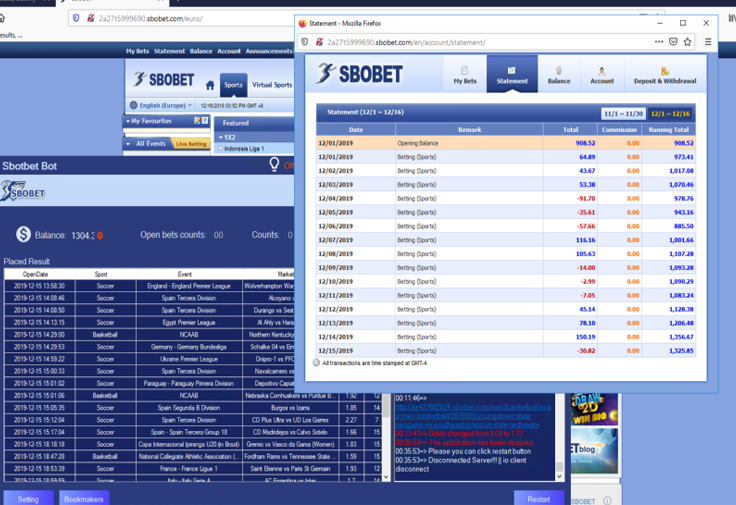Click tracking protection shield in Statement window
Screen dimensions: 736x505
pyautogui.click(x=305, y=42)
